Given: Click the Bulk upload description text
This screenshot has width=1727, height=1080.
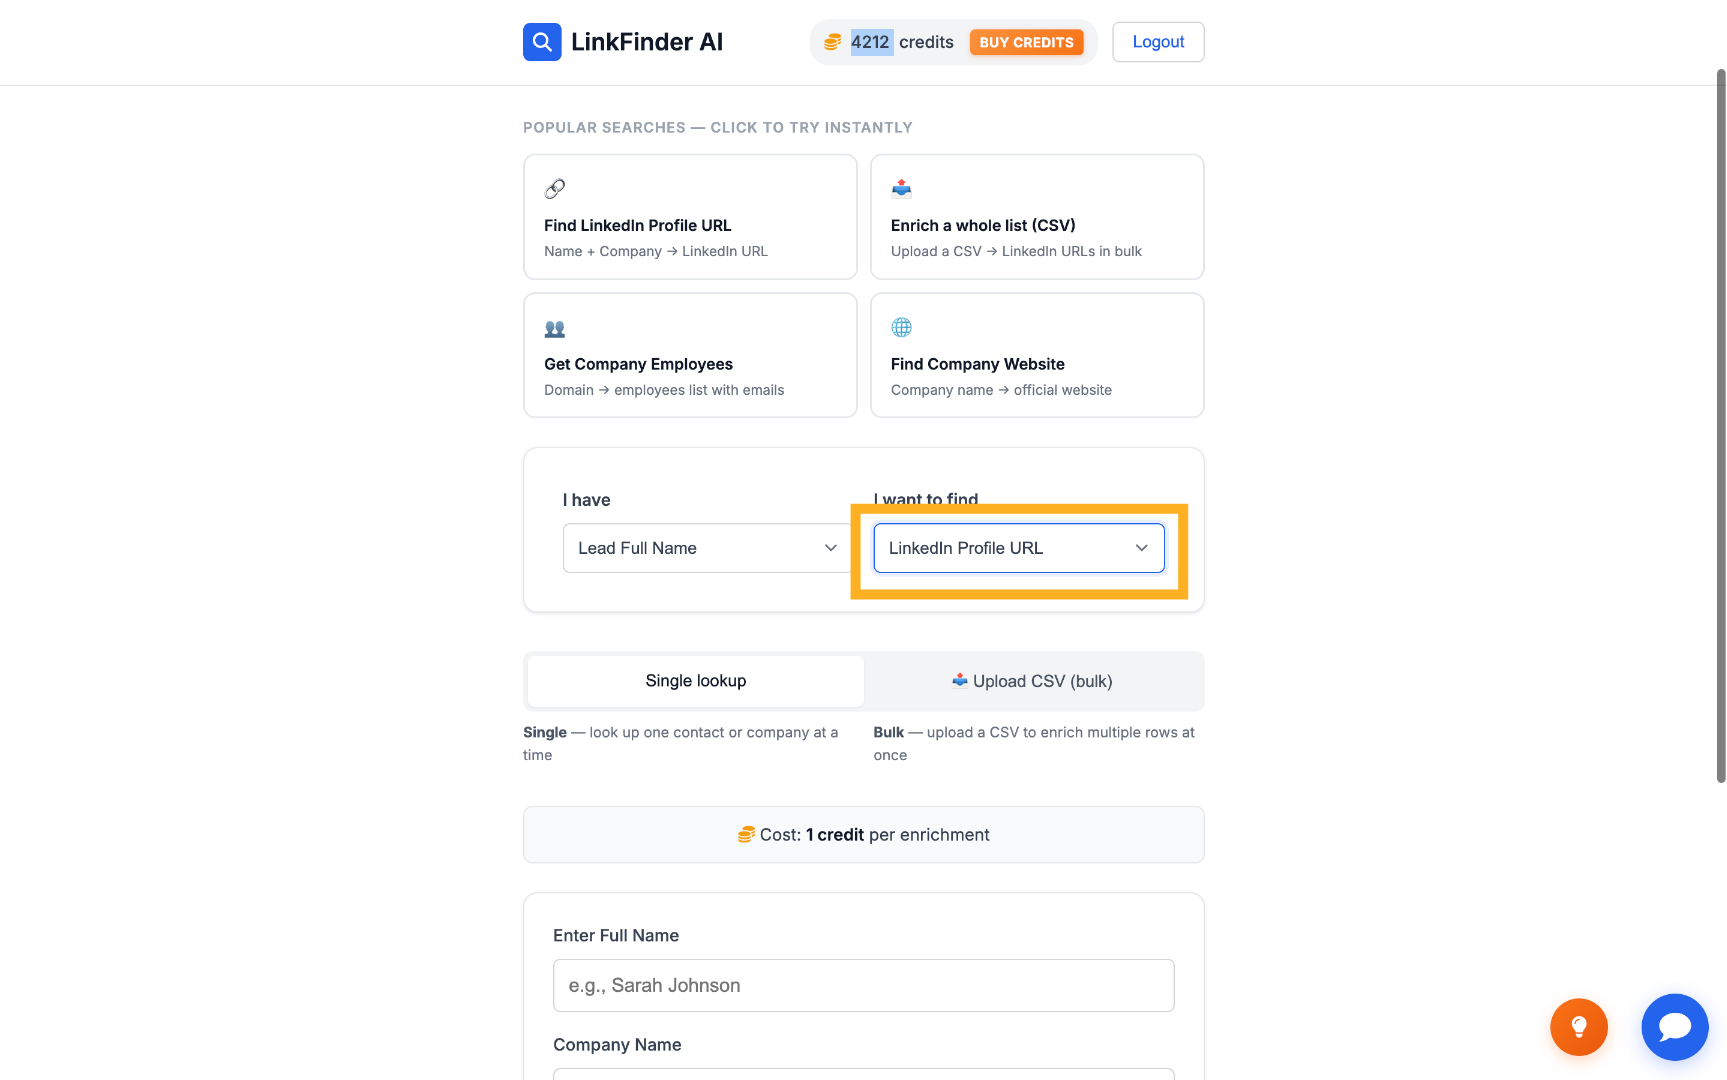Looking at the screenshot, I should 1034,744.
